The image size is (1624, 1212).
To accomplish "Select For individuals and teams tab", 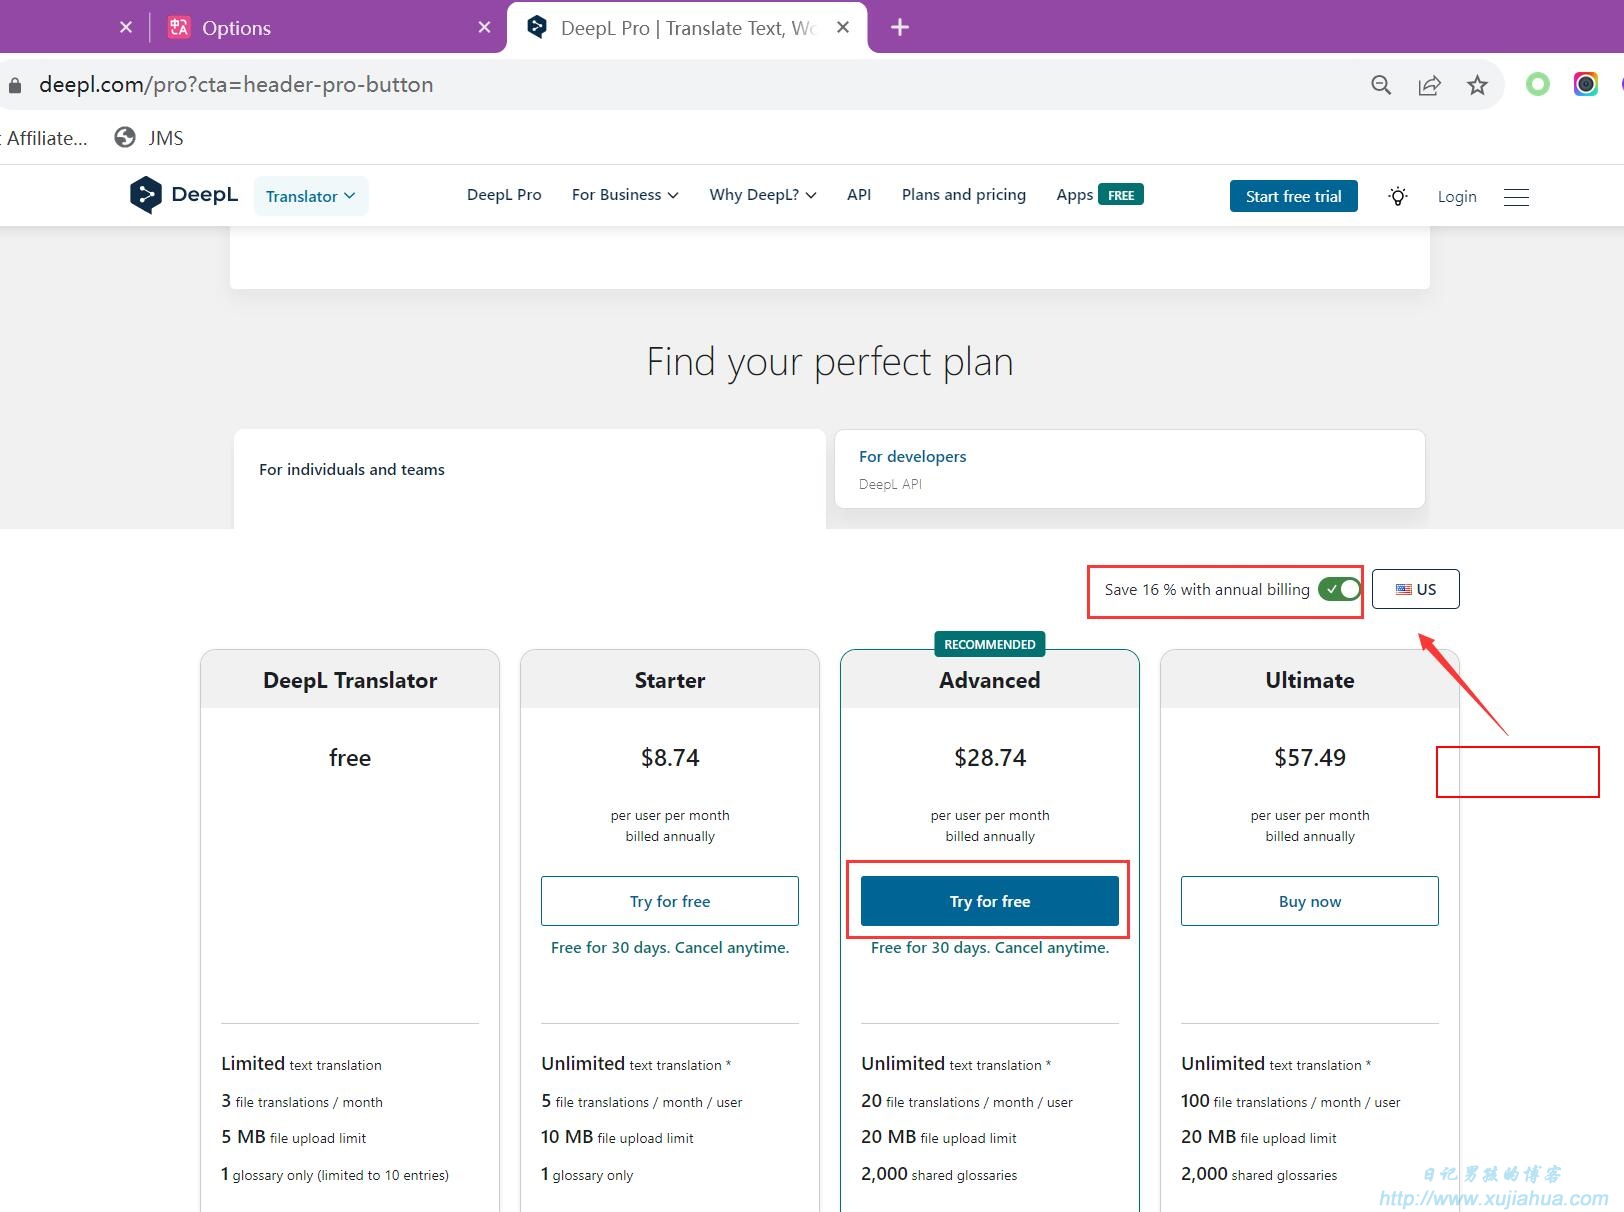I will pos(530,479).
